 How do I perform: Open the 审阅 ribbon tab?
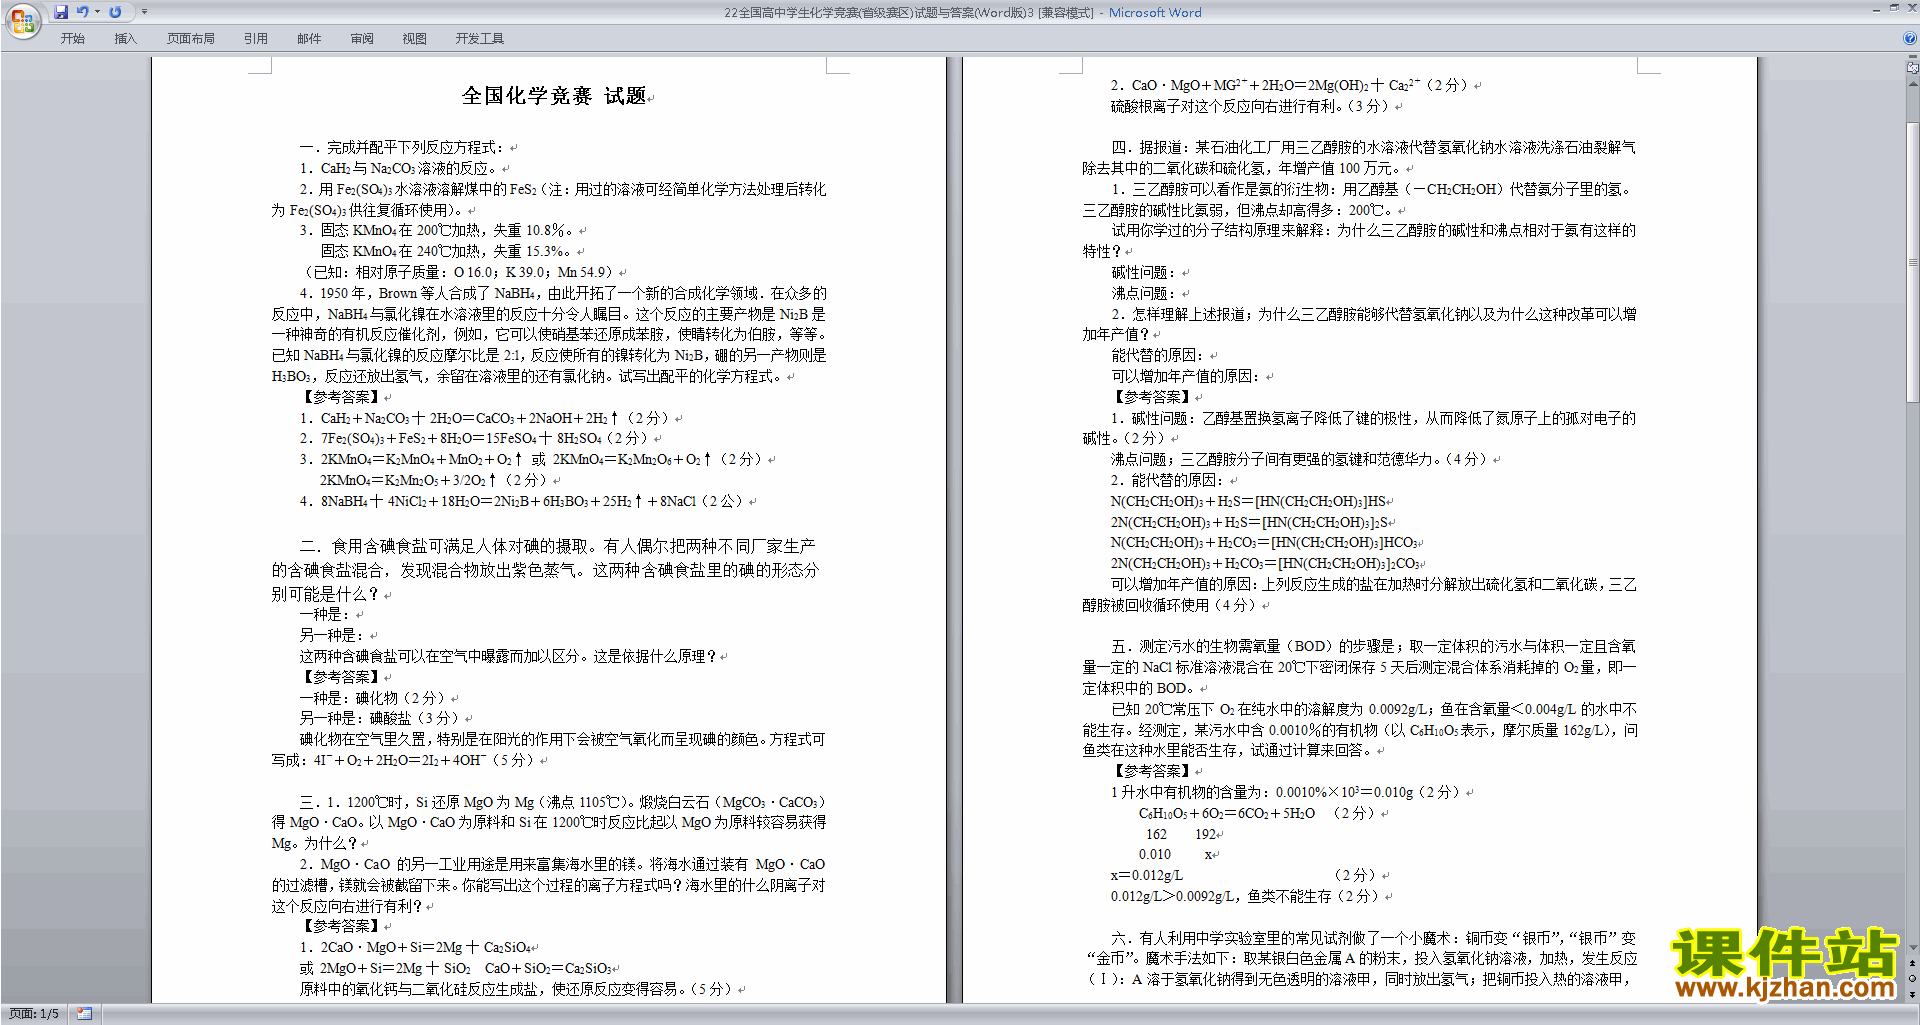[362, 39]
